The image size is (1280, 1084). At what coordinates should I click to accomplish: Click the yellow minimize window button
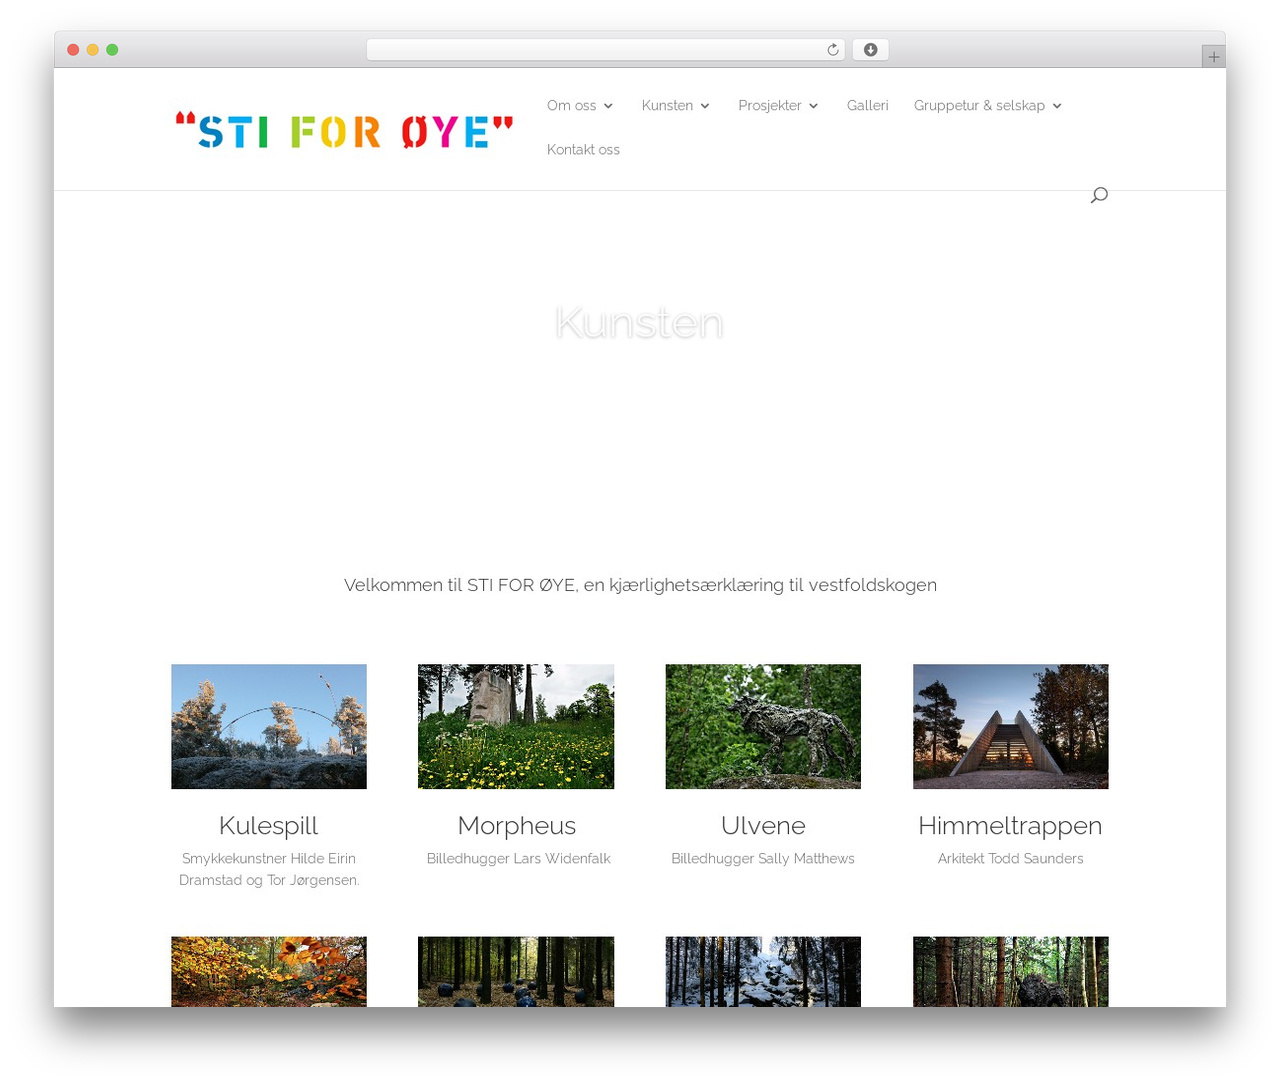(93, 50)
